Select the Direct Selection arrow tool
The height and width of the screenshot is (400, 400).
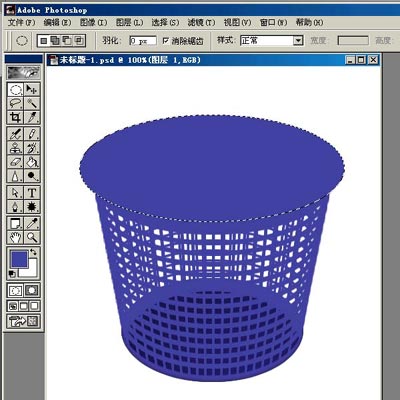[15, 192]
